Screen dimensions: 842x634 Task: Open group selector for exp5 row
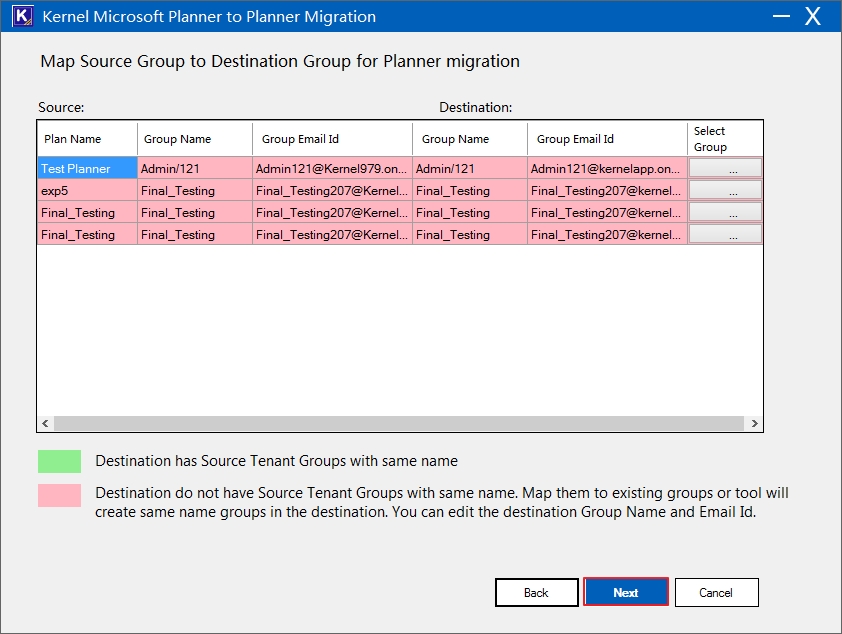[725, 190]
